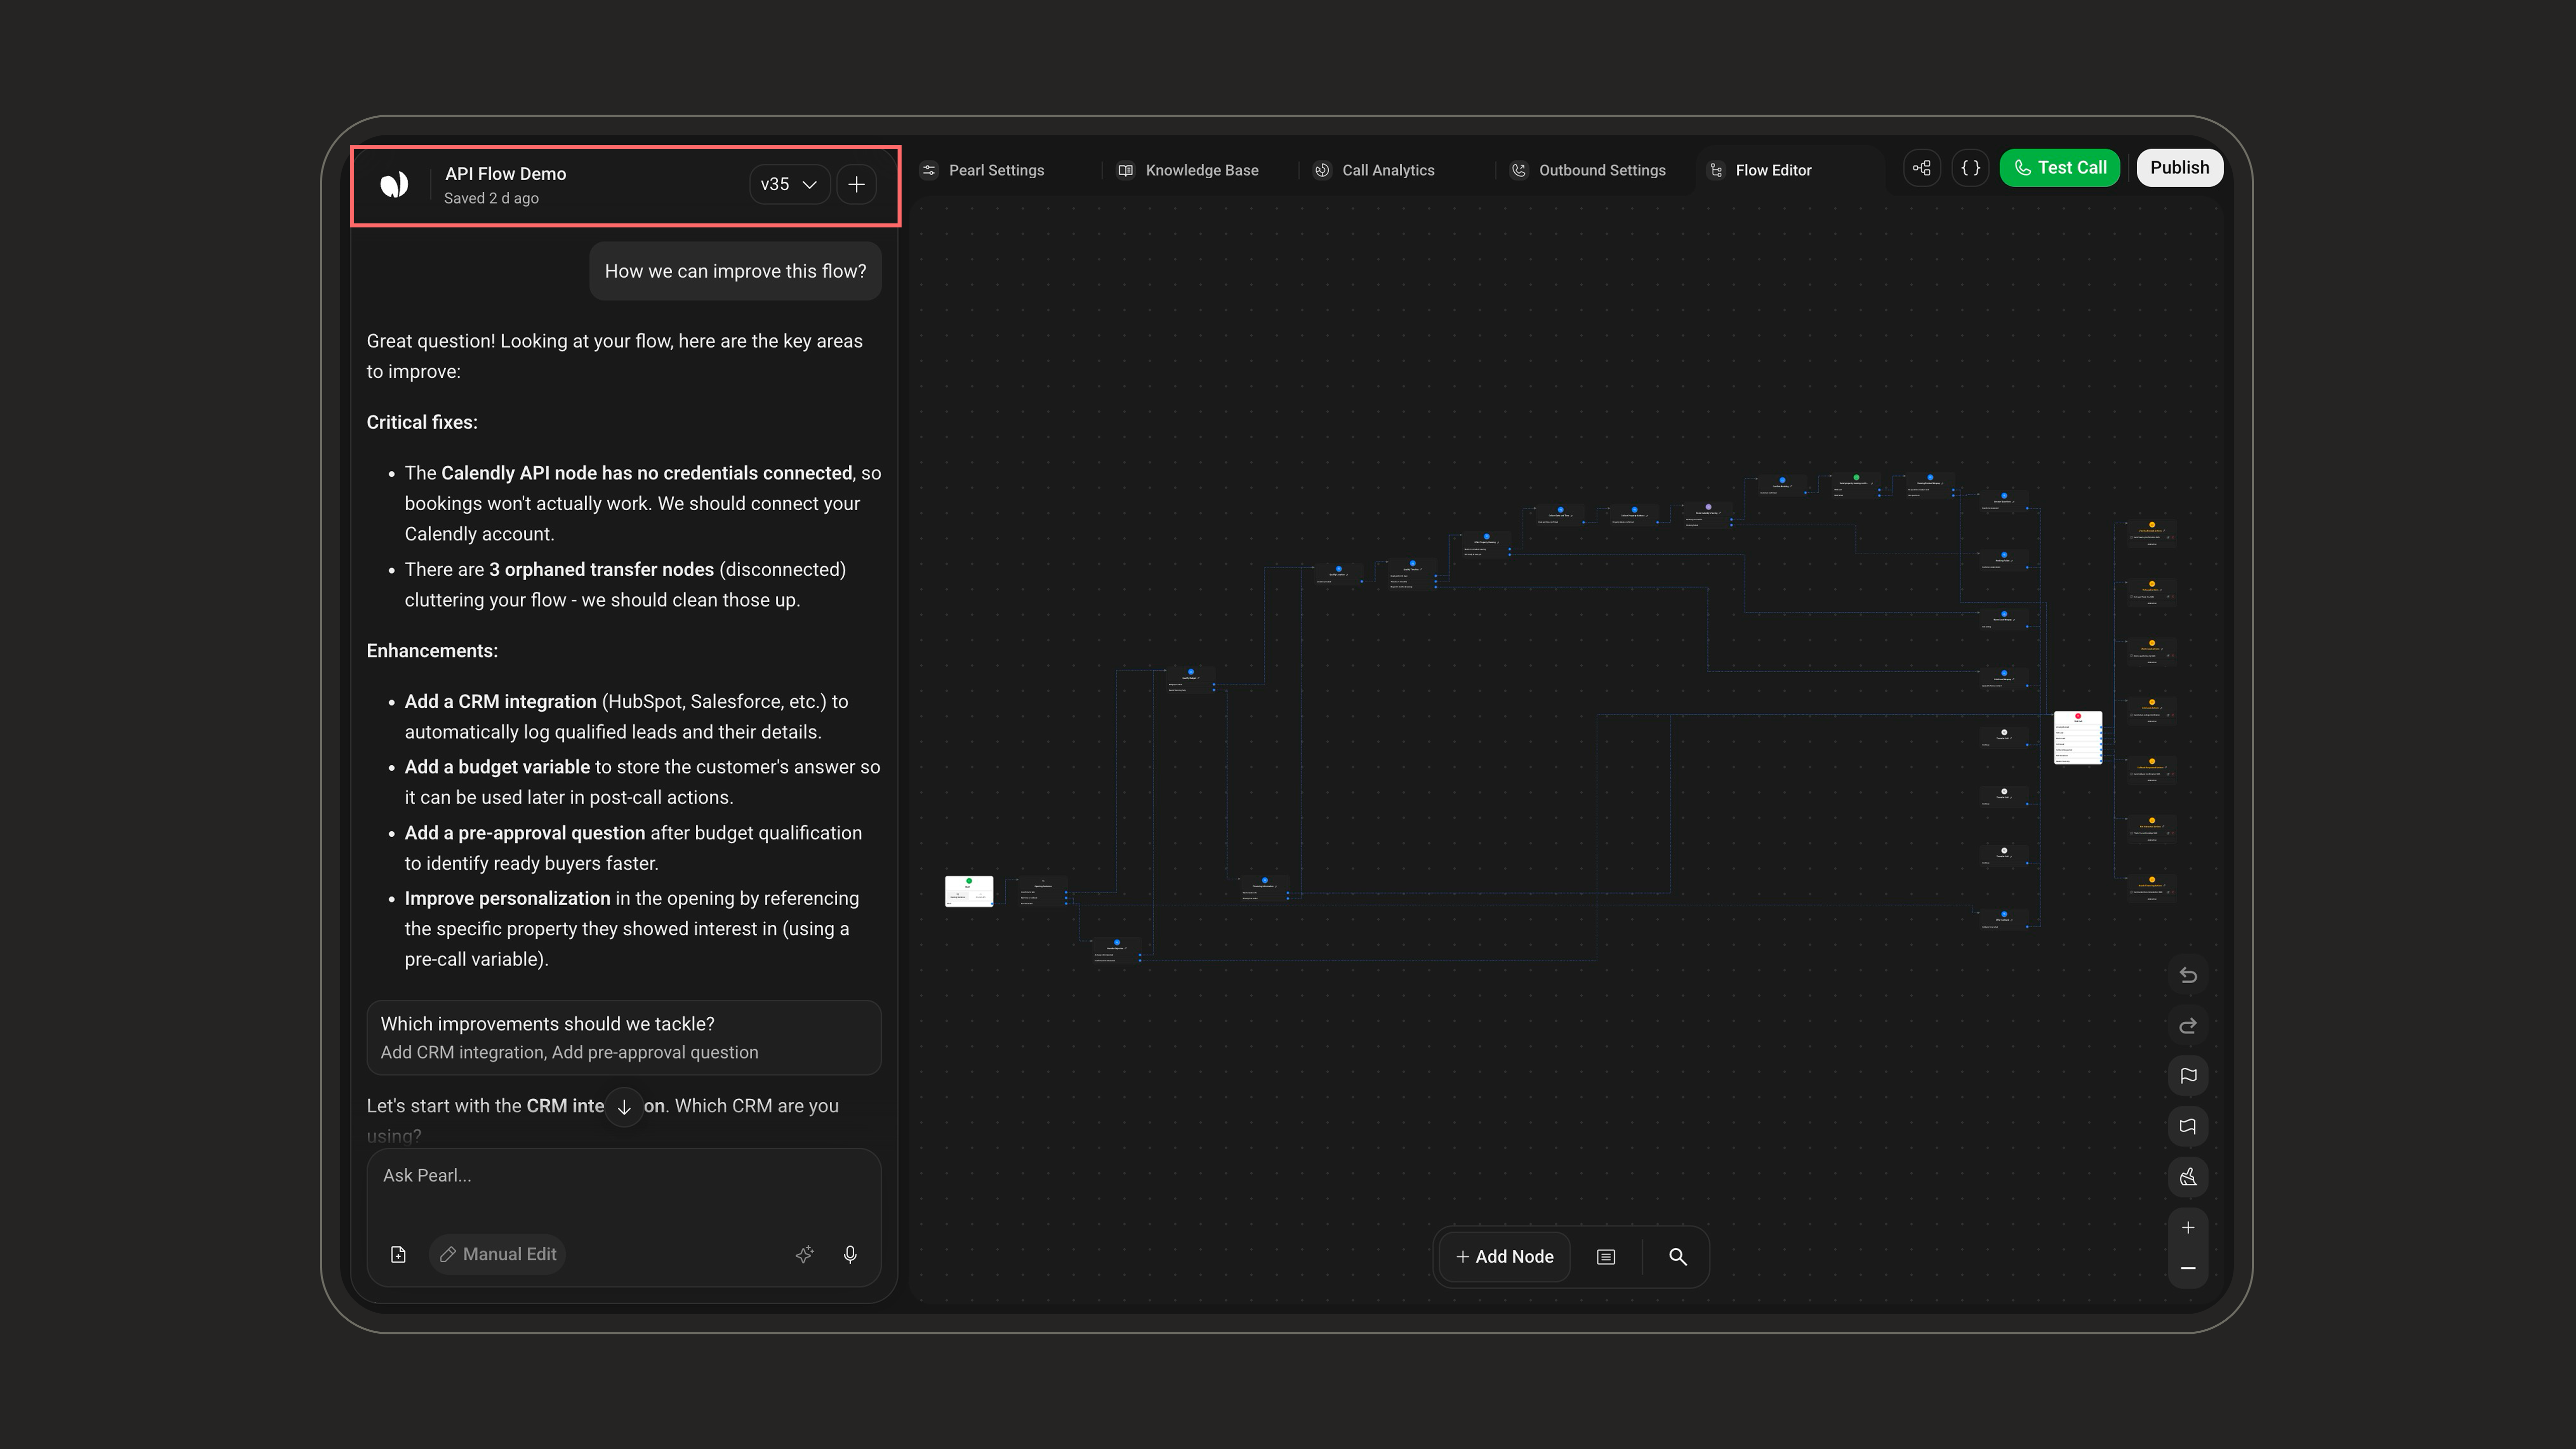Click the Add Node button
Screen dimensions: 2576x1449
point(1505,1257)
